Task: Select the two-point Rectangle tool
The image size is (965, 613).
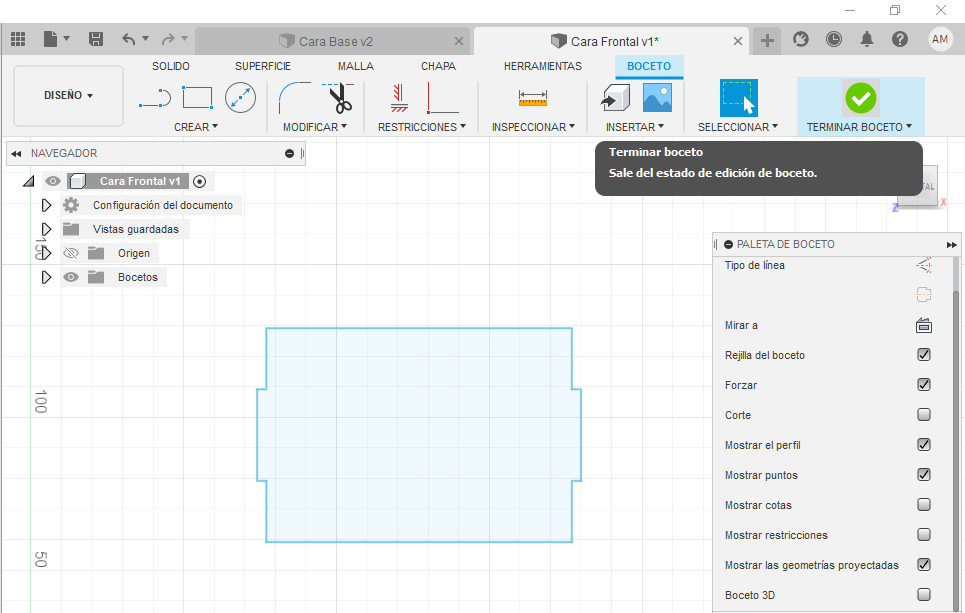Action: (x=198, y=98)
